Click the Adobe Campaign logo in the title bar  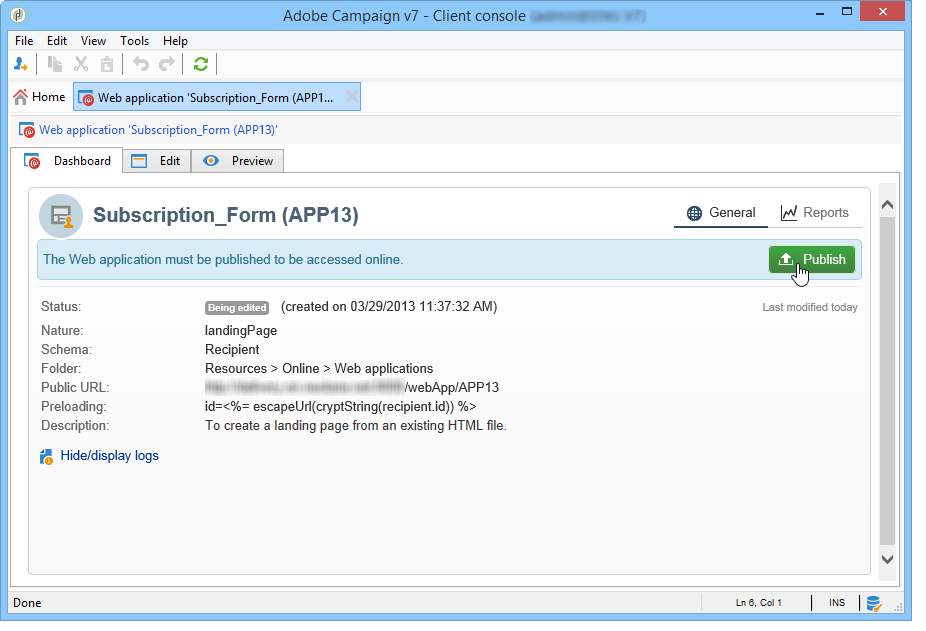pos(18,14)
